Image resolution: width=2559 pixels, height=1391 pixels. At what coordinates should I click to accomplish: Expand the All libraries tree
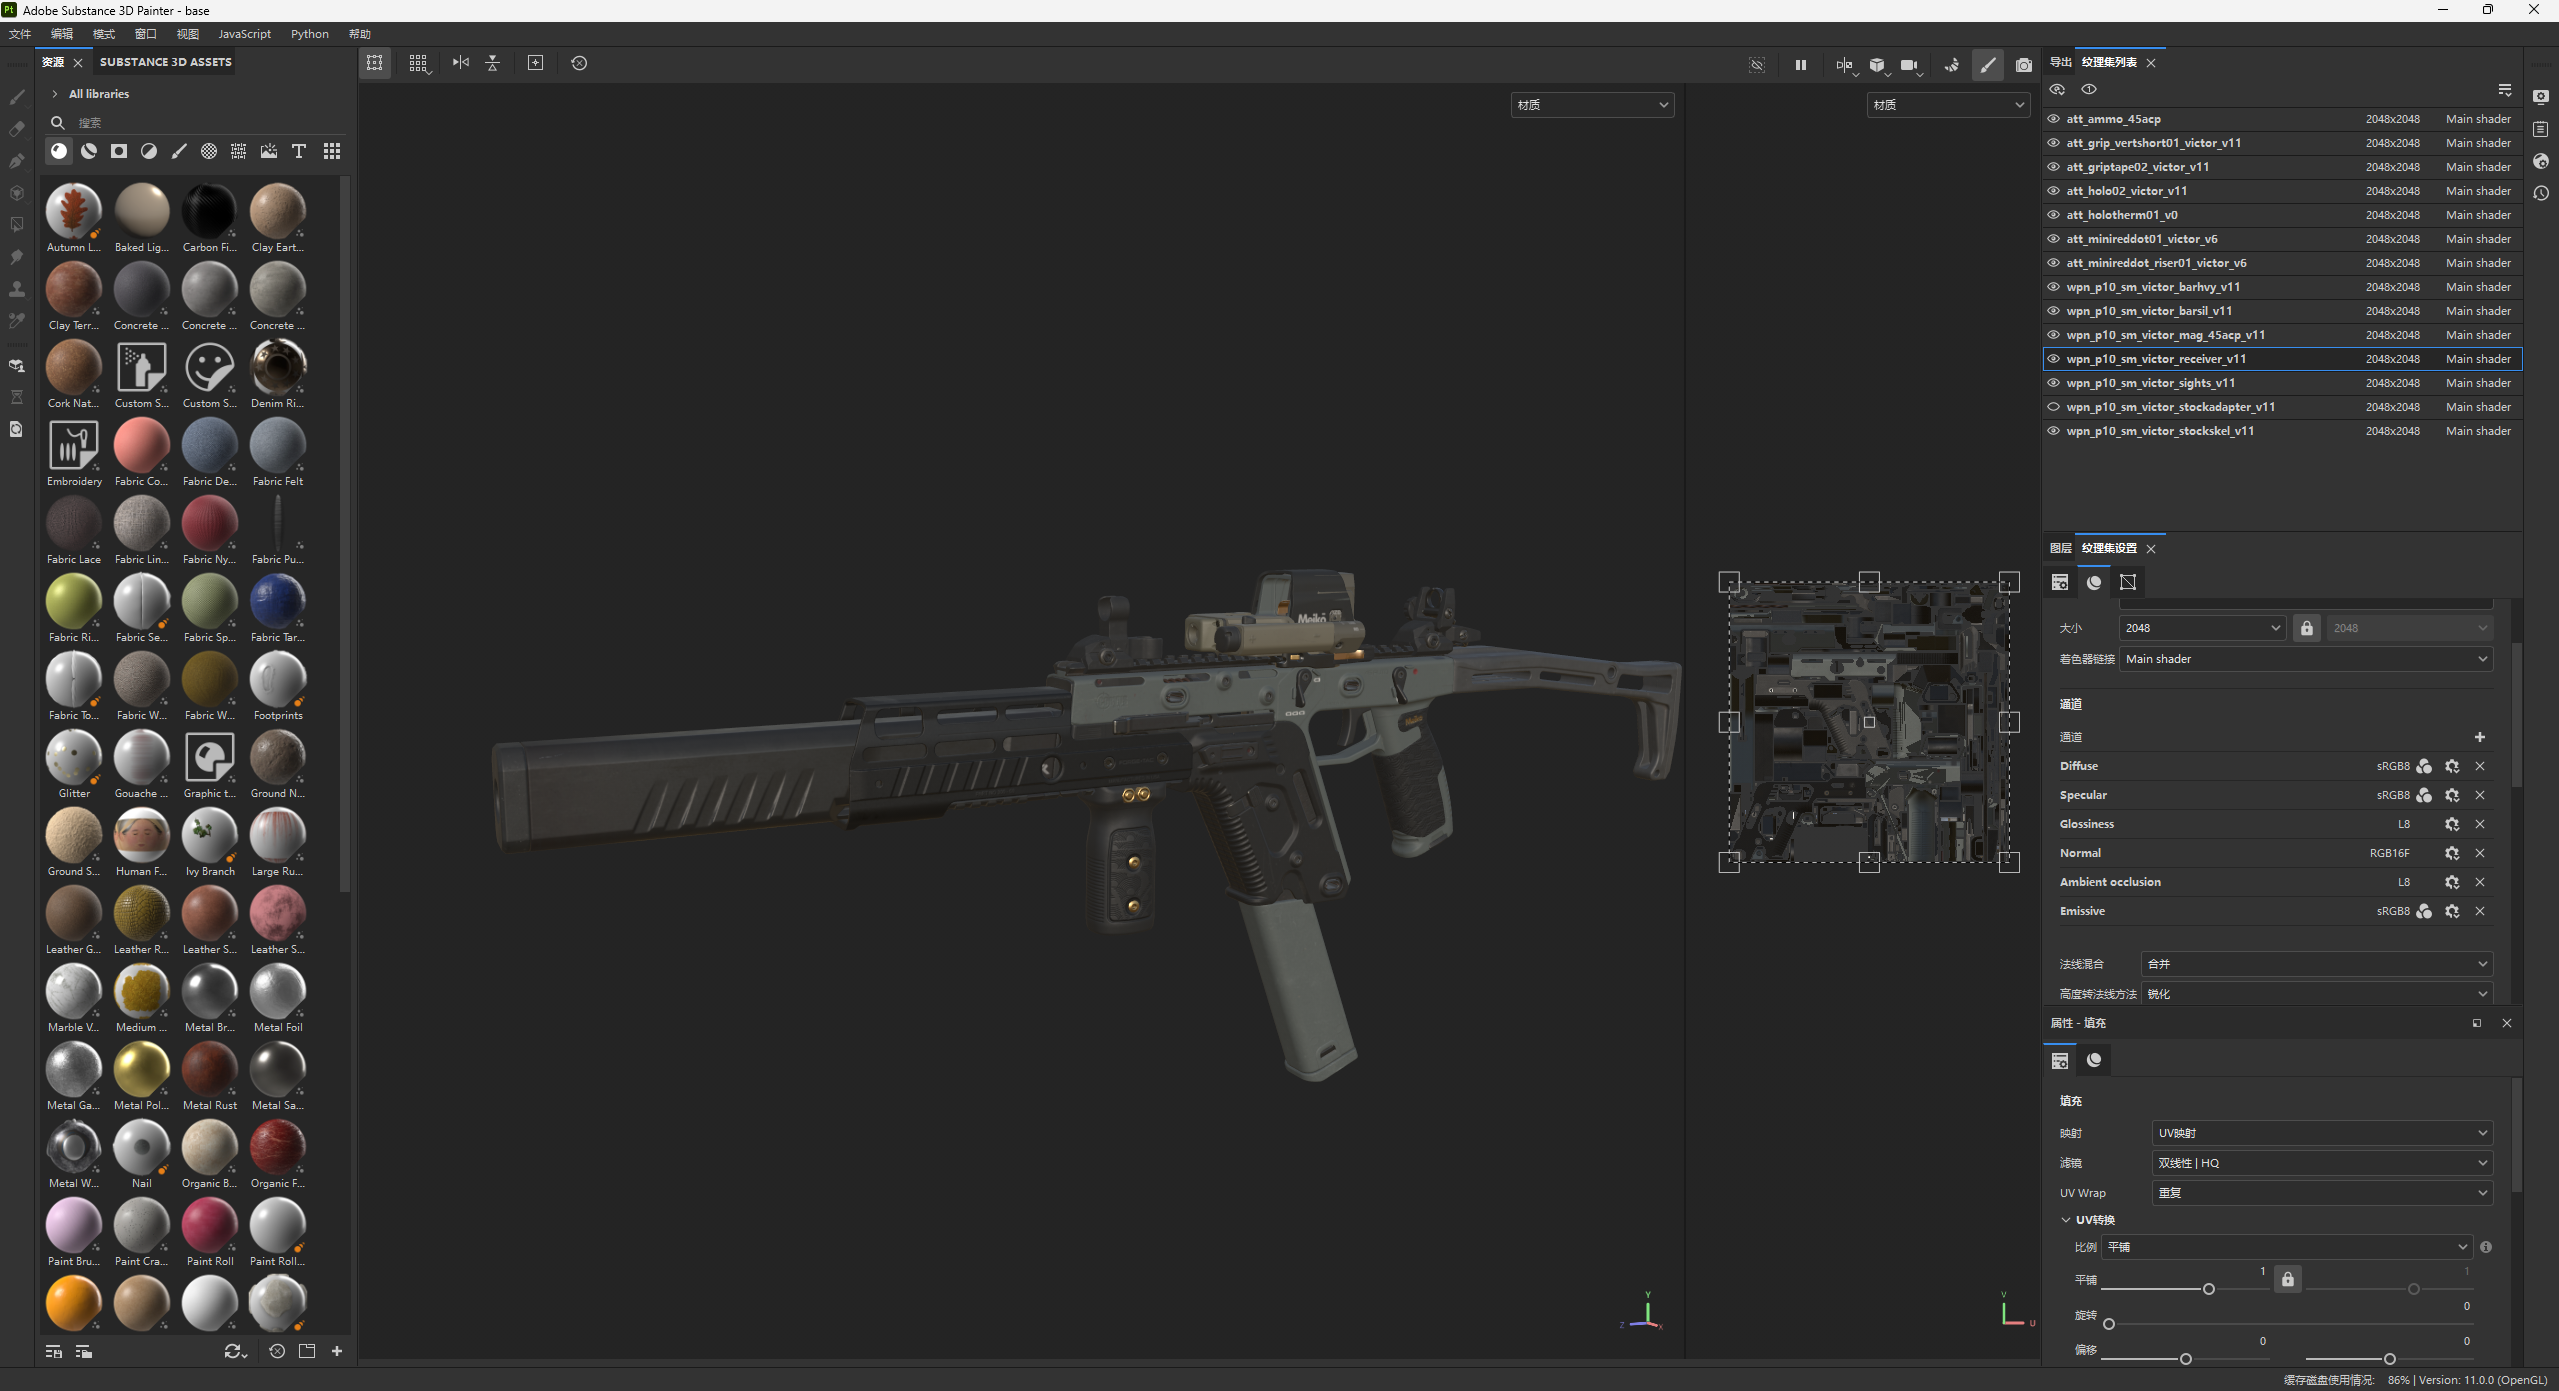click(x=55, y=94)
